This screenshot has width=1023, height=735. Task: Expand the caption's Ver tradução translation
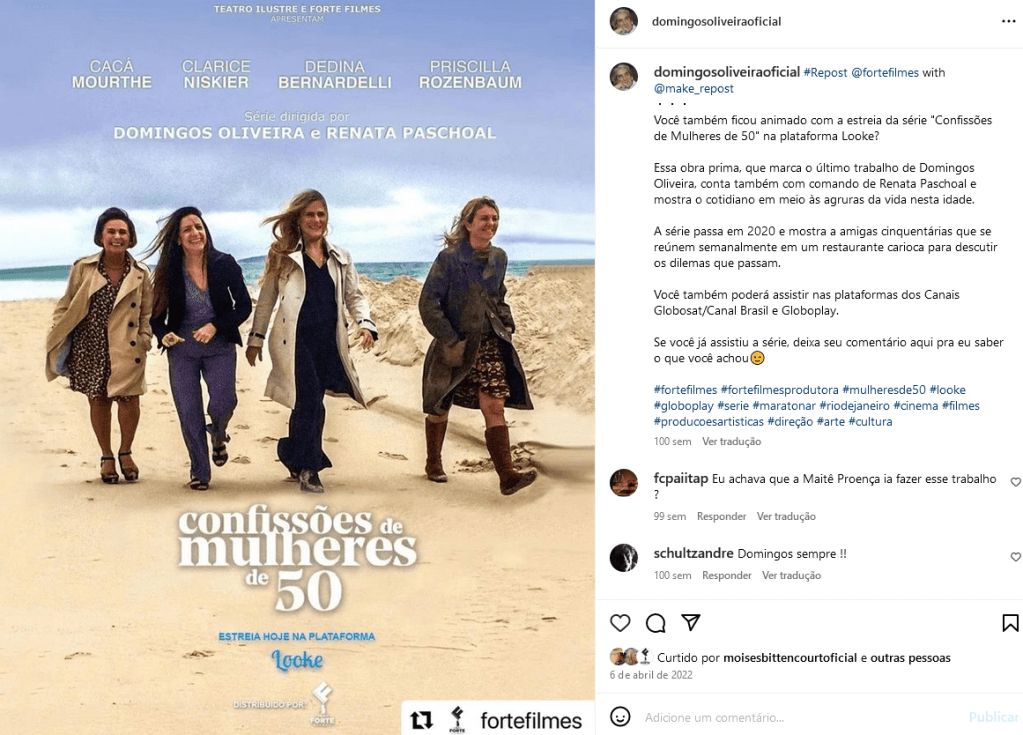[731, 442]
